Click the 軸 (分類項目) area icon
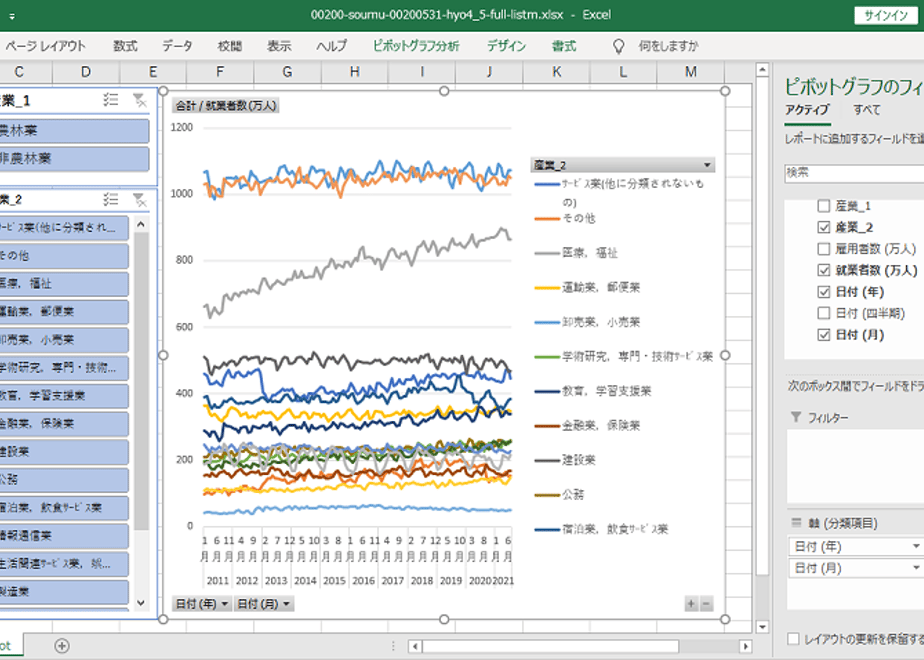The width and height of the screenshot is (924, 660). (796, 523)
